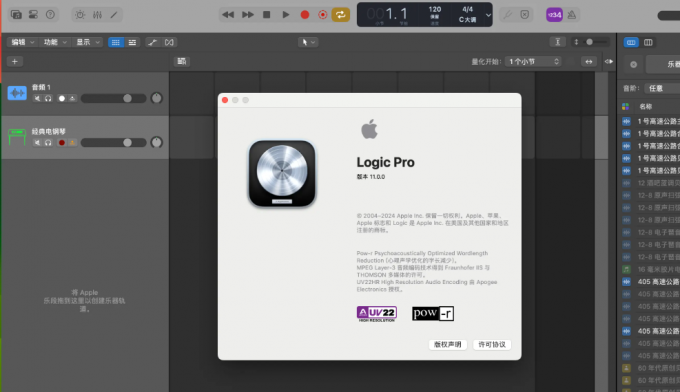Toggle the Inspector panel icon
This screenshot has height=392, width=680.
[x=33, y=15]
